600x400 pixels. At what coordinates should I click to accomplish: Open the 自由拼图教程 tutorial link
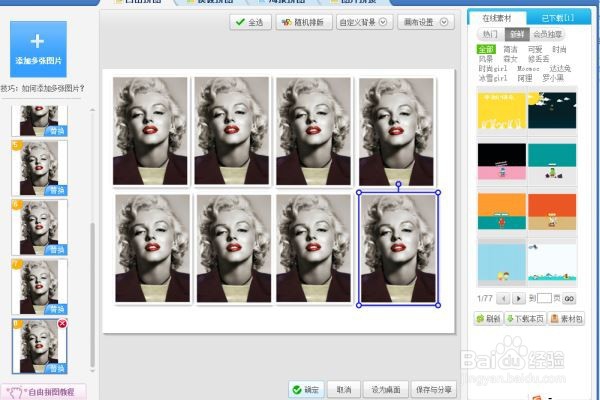tap(43, 392)
